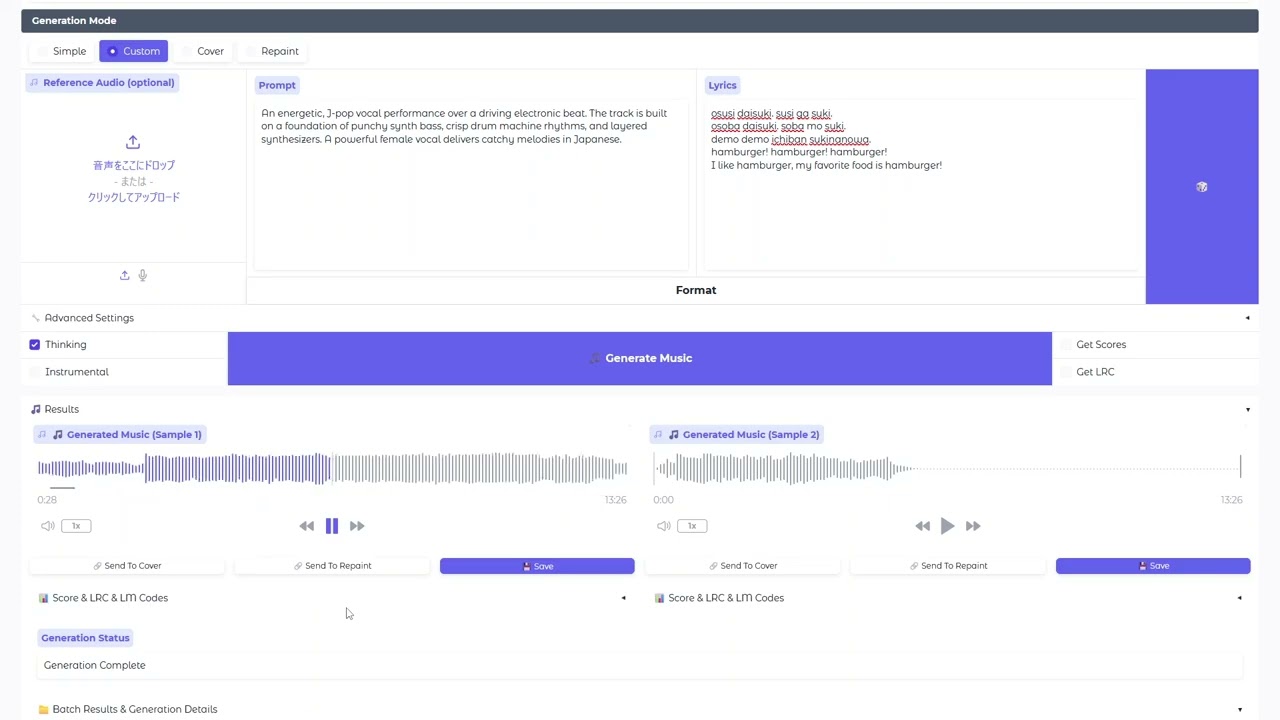Click the Results music note icon
The image size is (1280, 720).
36,409
